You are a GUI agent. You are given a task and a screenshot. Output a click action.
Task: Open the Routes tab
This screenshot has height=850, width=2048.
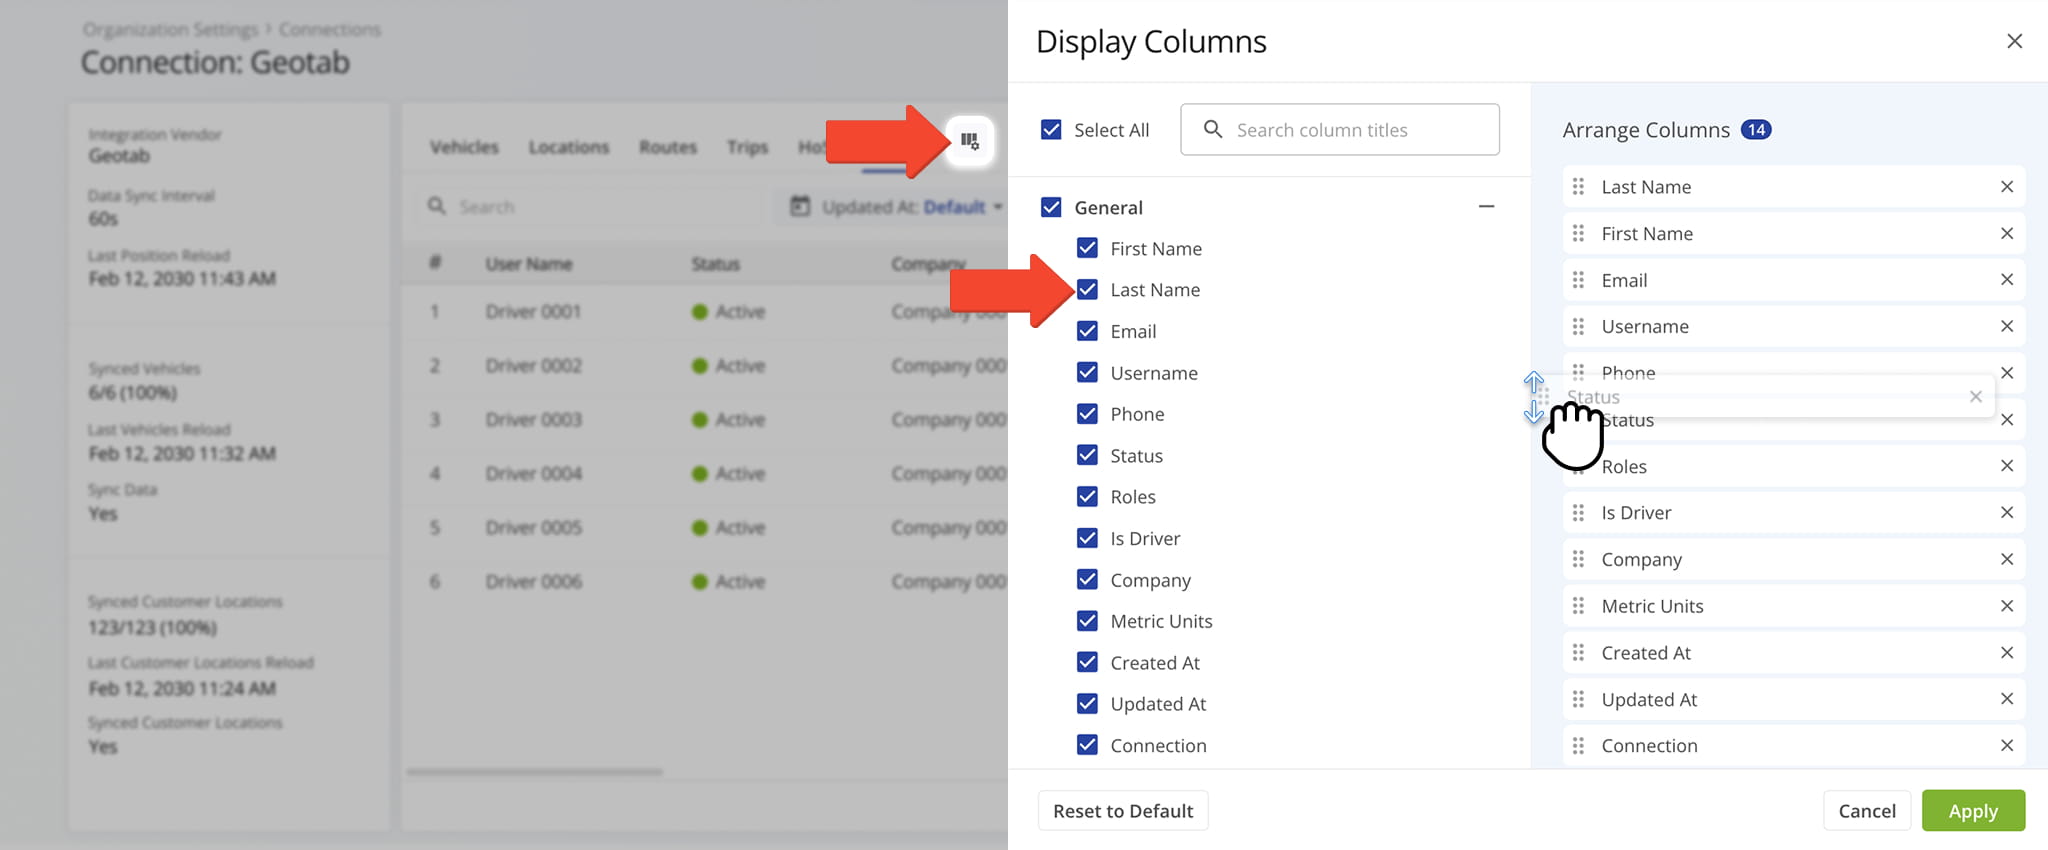668,147
